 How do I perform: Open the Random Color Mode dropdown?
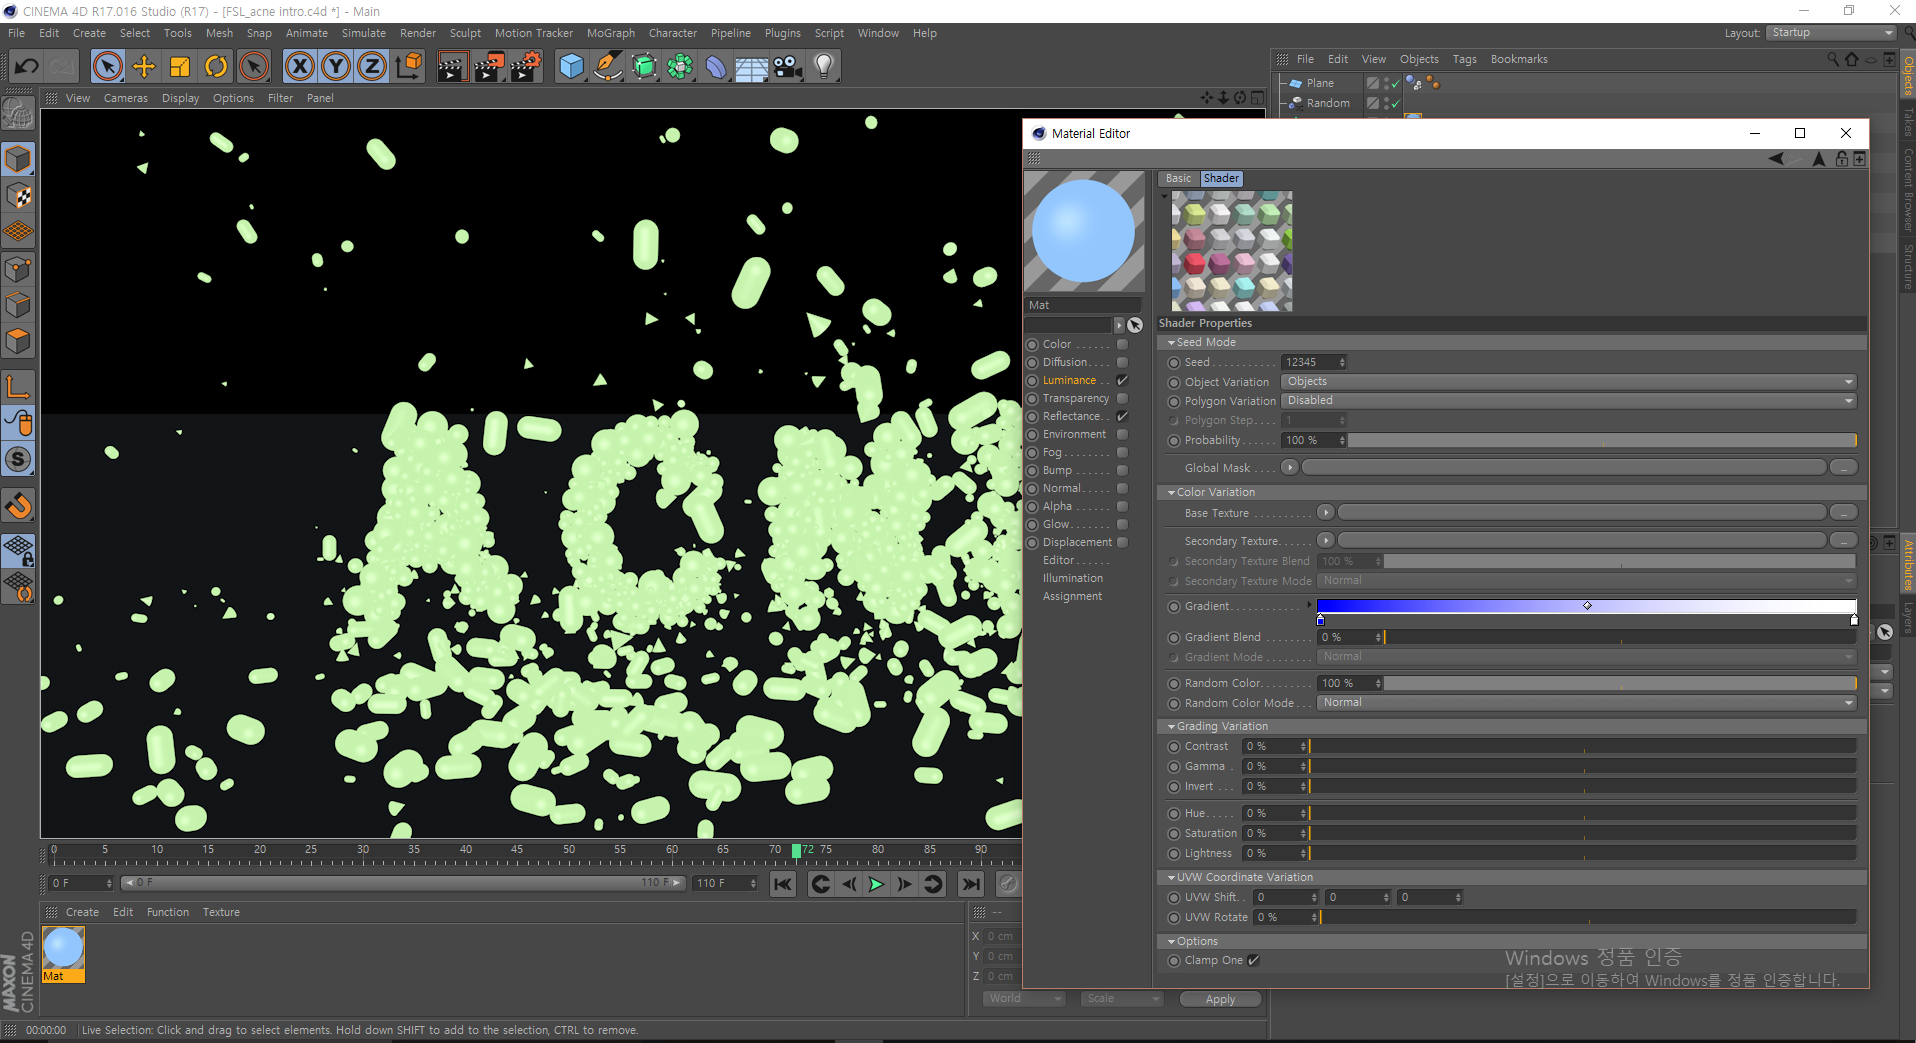[x=1587, y=703]
